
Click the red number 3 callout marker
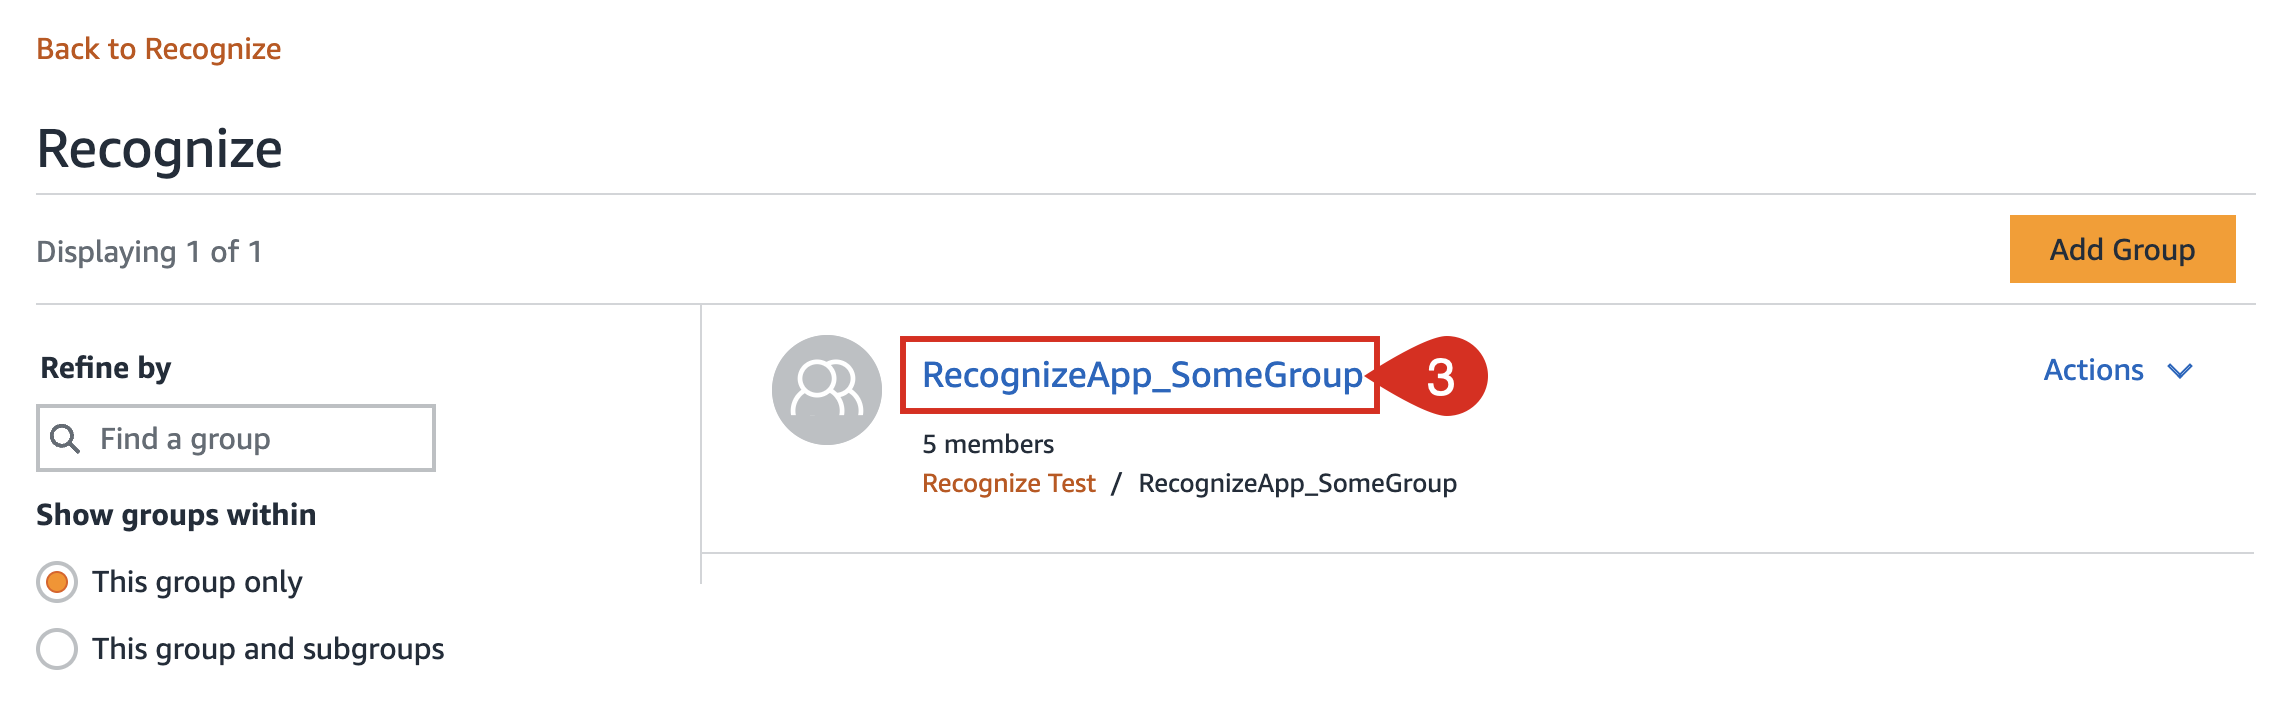pos(1439,376)
